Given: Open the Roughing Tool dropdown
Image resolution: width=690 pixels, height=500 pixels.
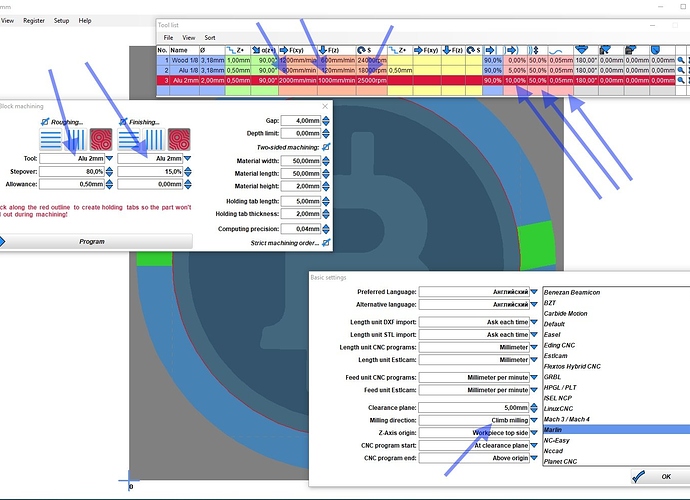Looking at the screenshot, I should (x=110, y=158).
